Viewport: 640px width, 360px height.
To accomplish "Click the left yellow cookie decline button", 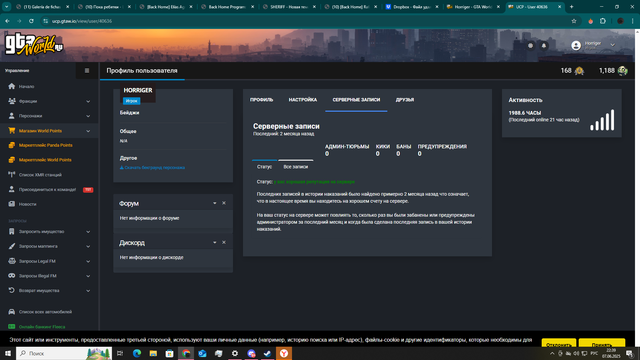I will [x=558, y=343].
